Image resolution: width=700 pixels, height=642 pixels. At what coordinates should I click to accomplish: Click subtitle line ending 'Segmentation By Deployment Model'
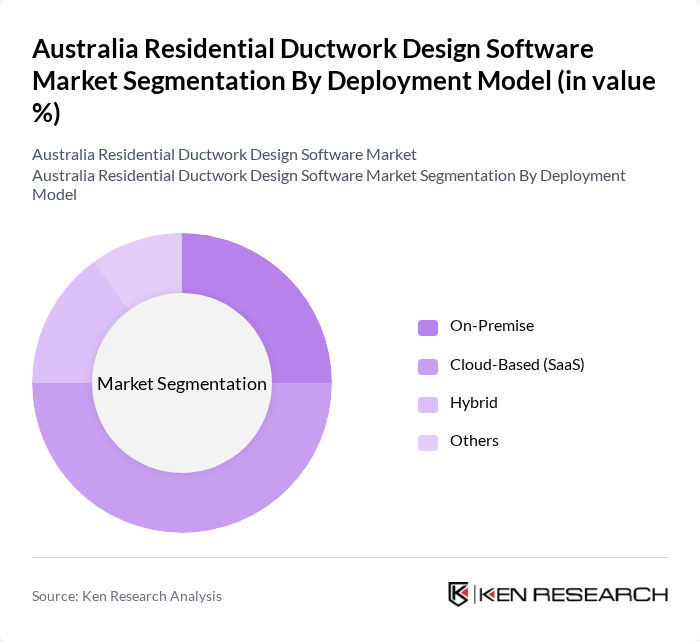pyautogui.click(x=329, y=185)
